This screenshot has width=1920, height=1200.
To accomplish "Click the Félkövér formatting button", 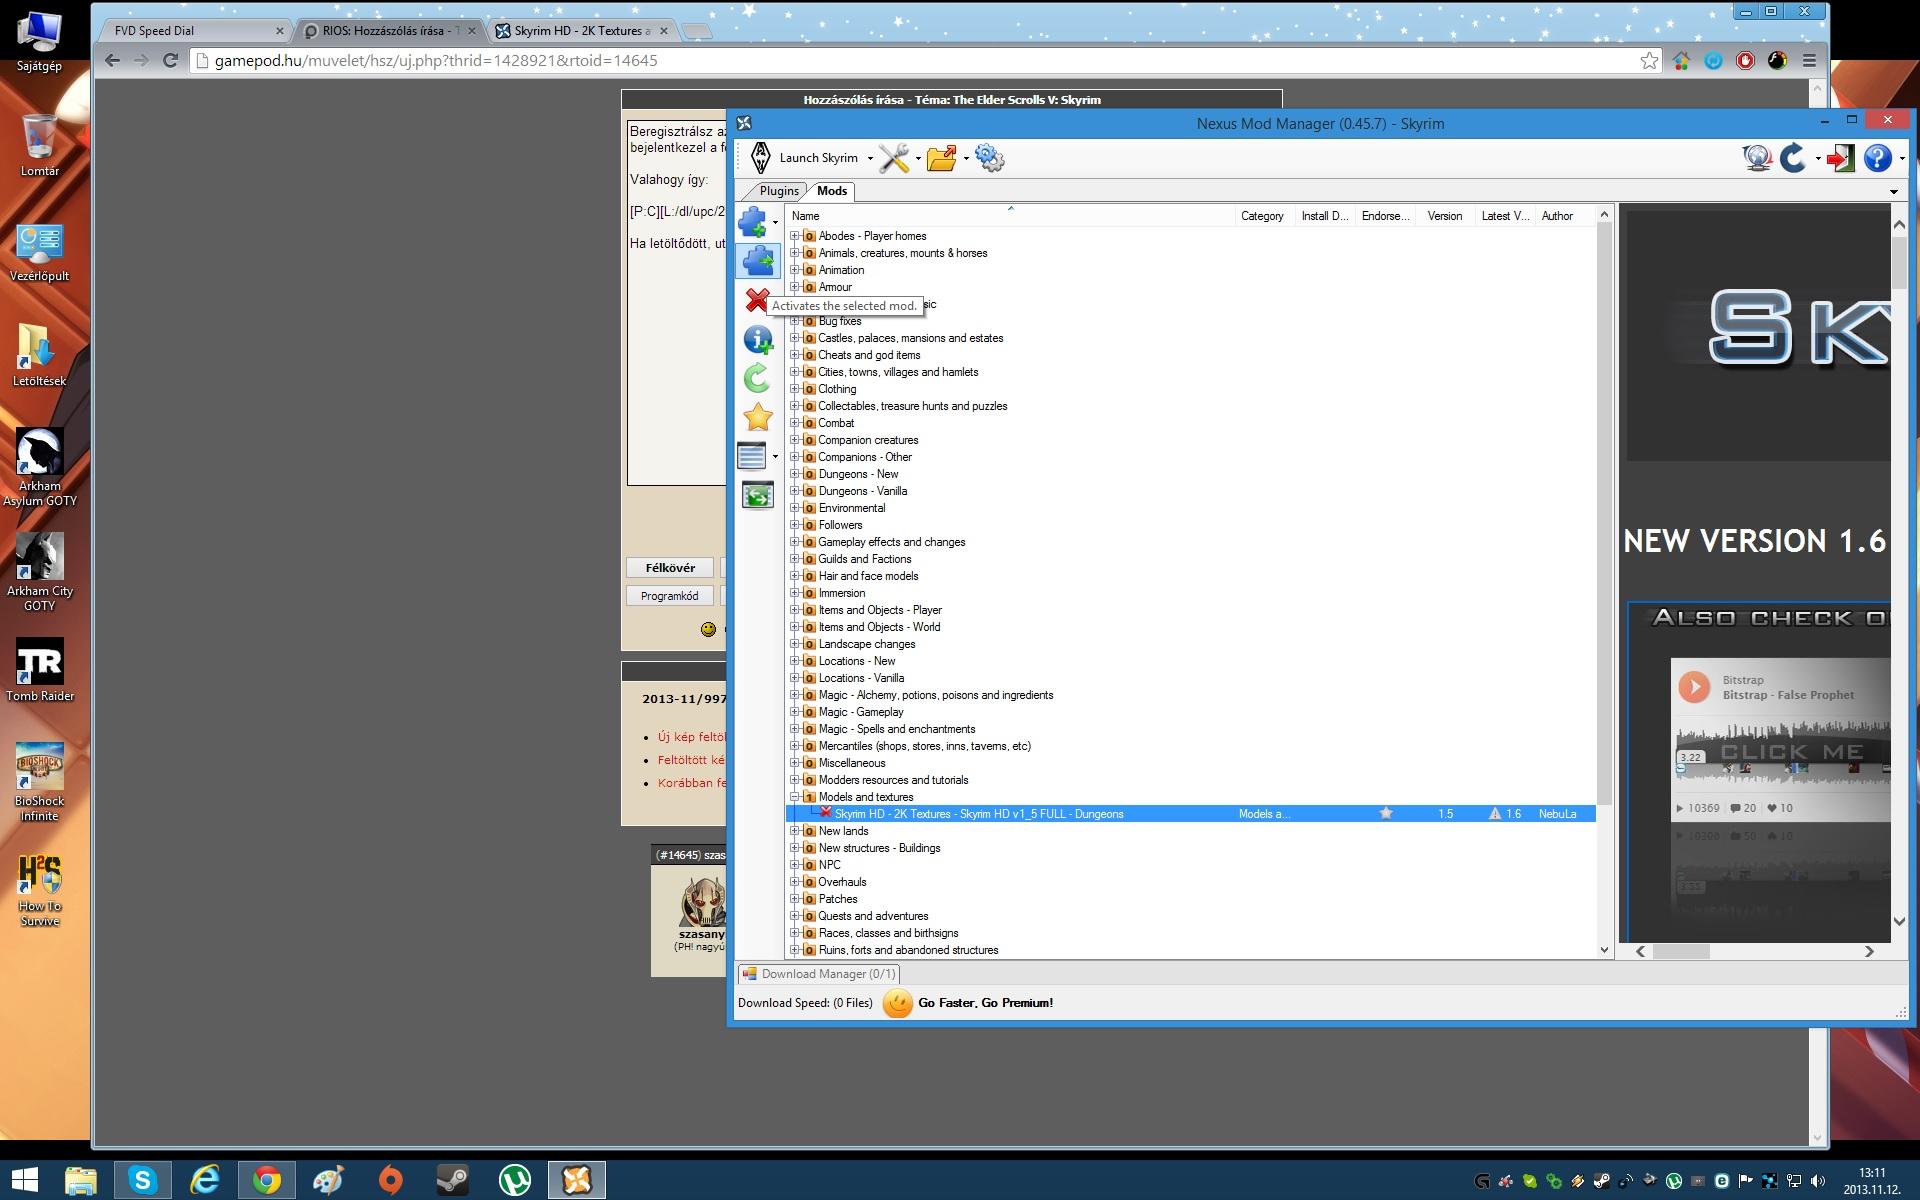I will [x=670, y=568].
